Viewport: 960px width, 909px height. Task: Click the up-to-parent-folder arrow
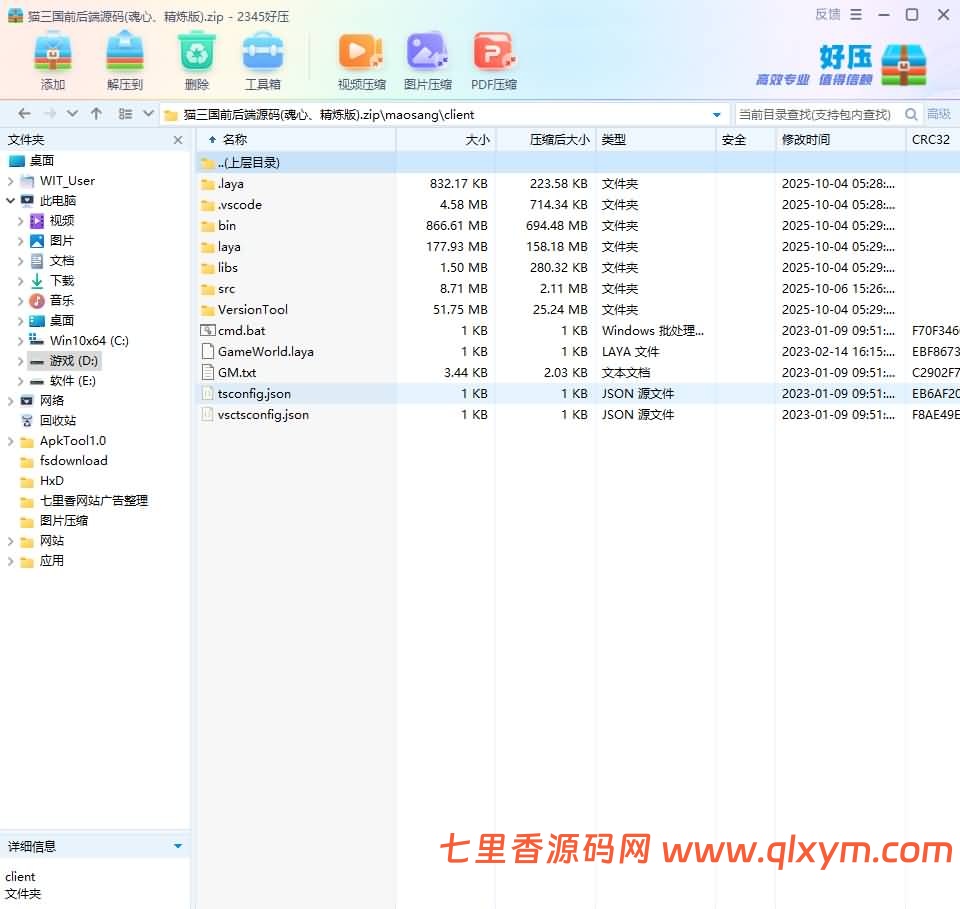[x=94, y=114]
